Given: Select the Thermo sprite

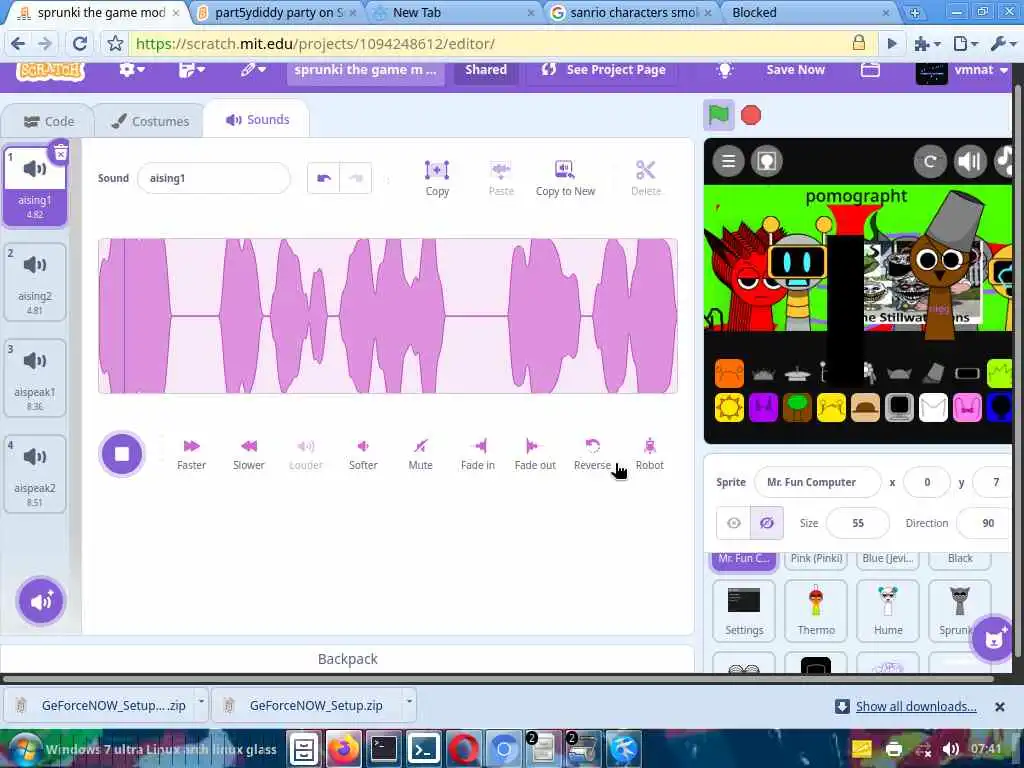Looking at the screenshot, I should coord(816,611).
